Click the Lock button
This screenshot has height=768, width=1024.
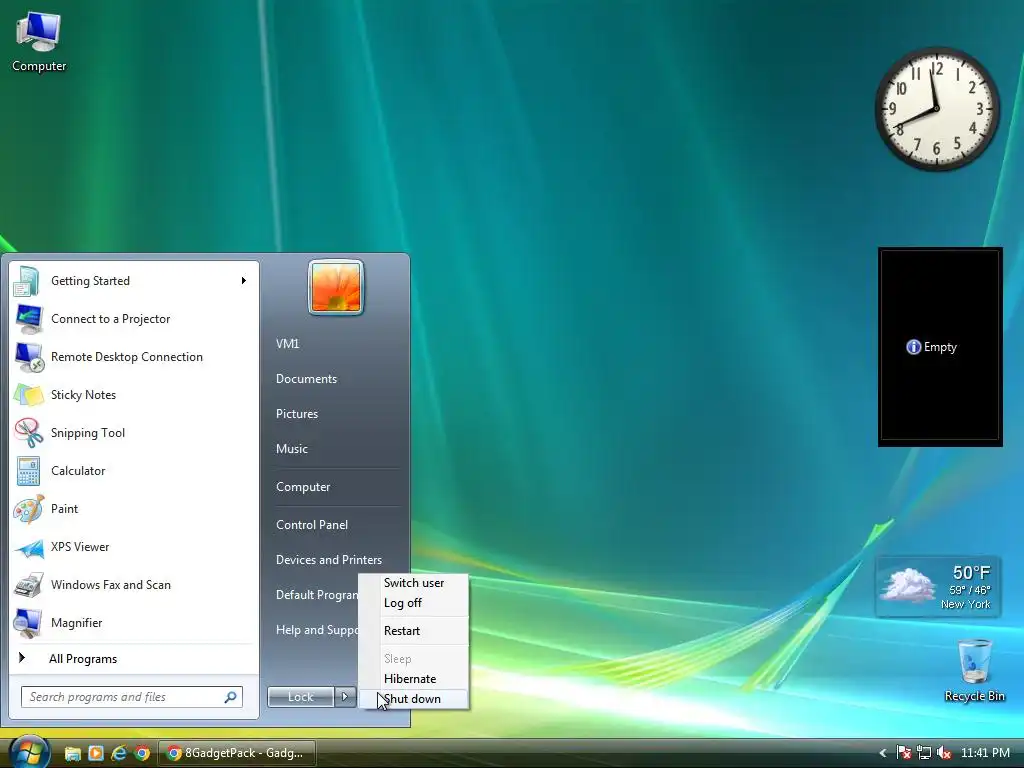[x=301, y=697]
